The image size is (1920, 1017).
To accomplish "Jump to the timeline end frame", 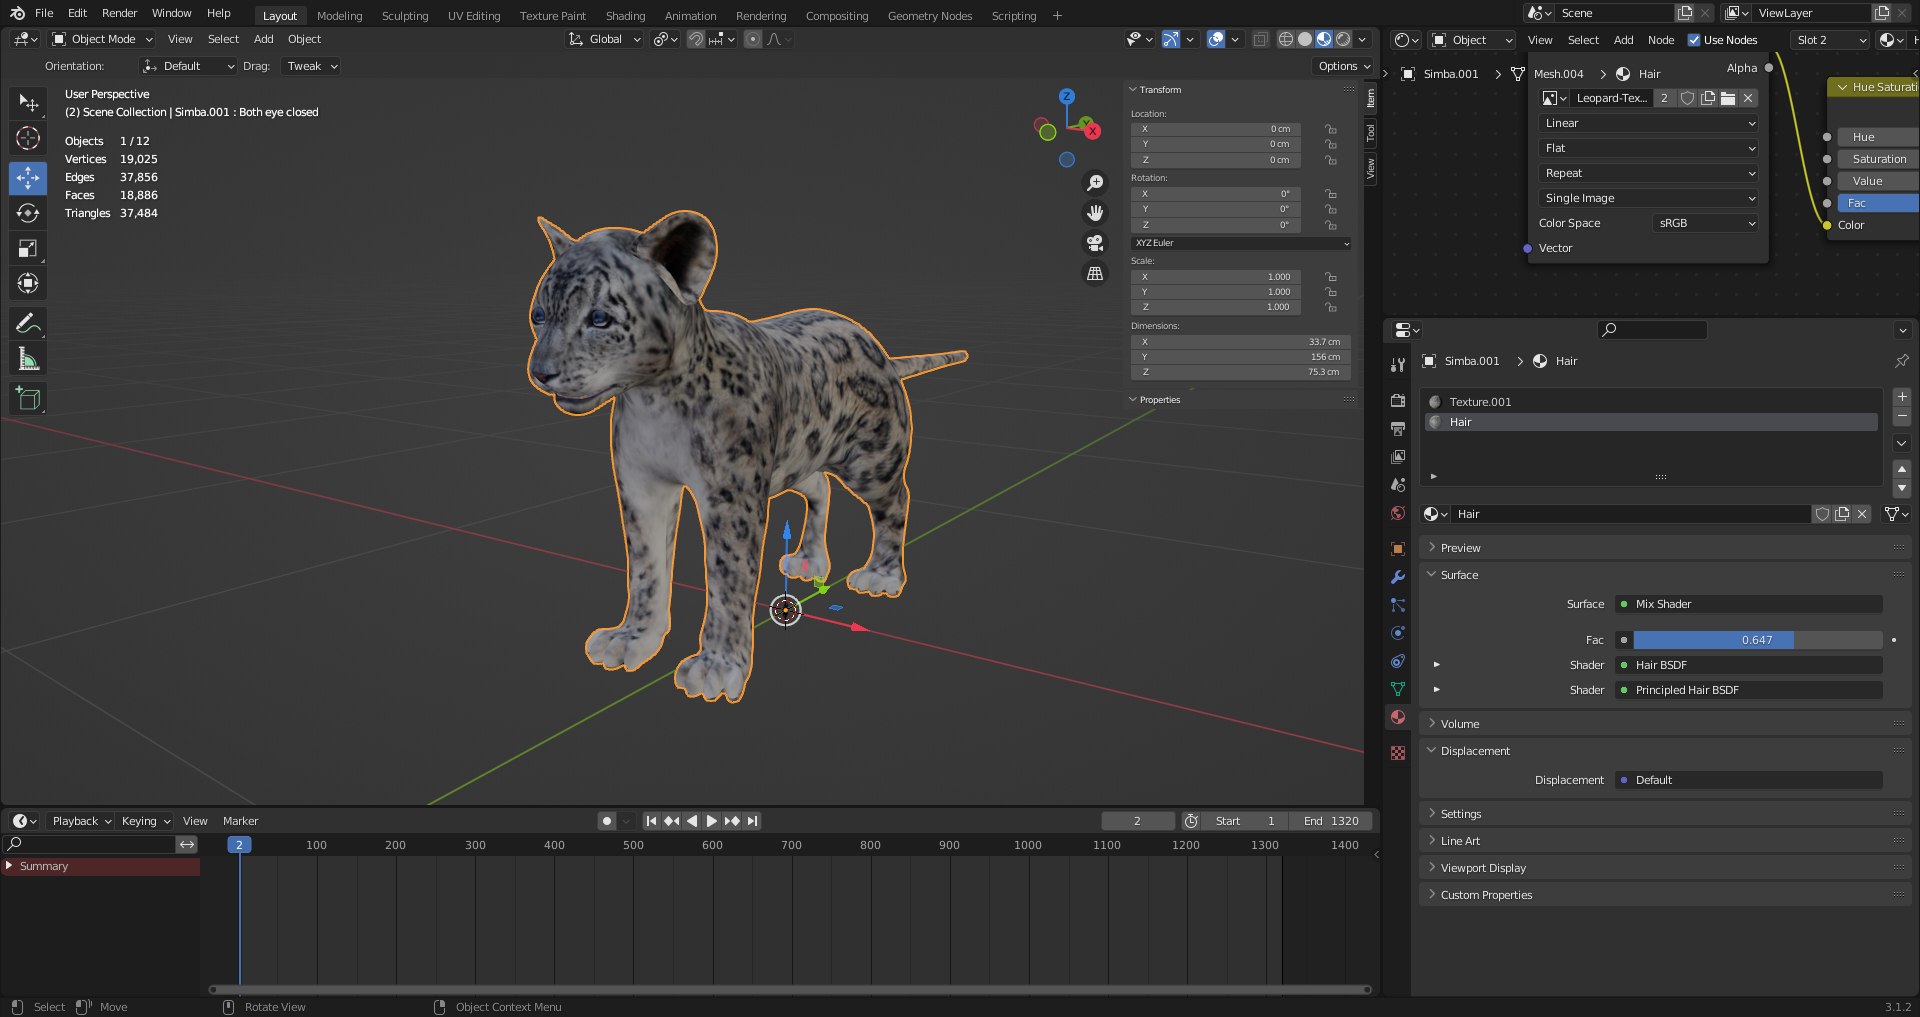I will pyautogui.click(x=753, y=821).
